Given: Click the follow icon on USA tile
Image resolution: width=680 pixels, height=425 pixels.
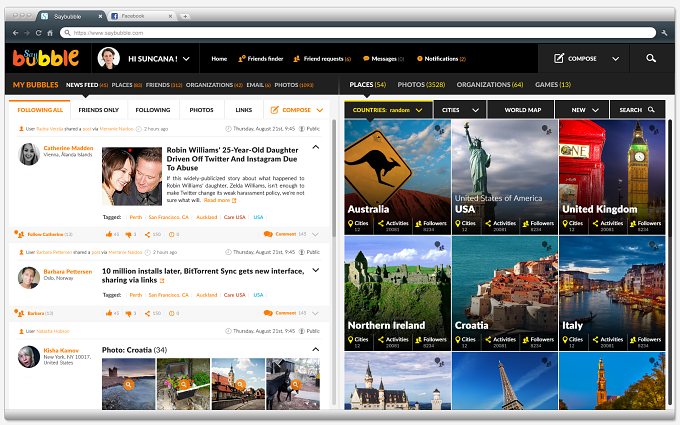Looking at the screenshot, I should pyautogui.click(x=546, y=130).
